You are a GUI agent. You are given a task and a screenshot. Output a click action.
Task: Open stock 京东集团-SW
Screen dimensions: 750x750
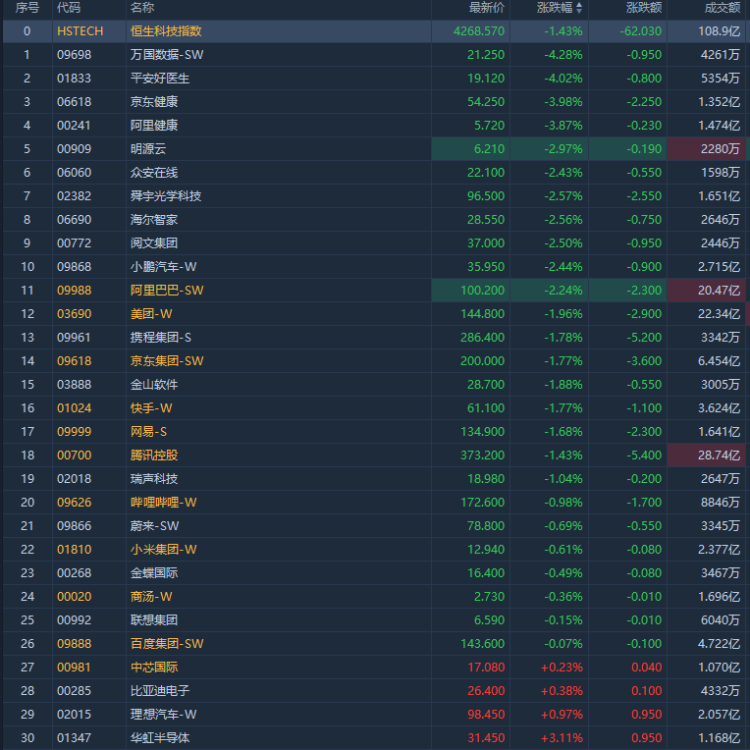(167, 361)
